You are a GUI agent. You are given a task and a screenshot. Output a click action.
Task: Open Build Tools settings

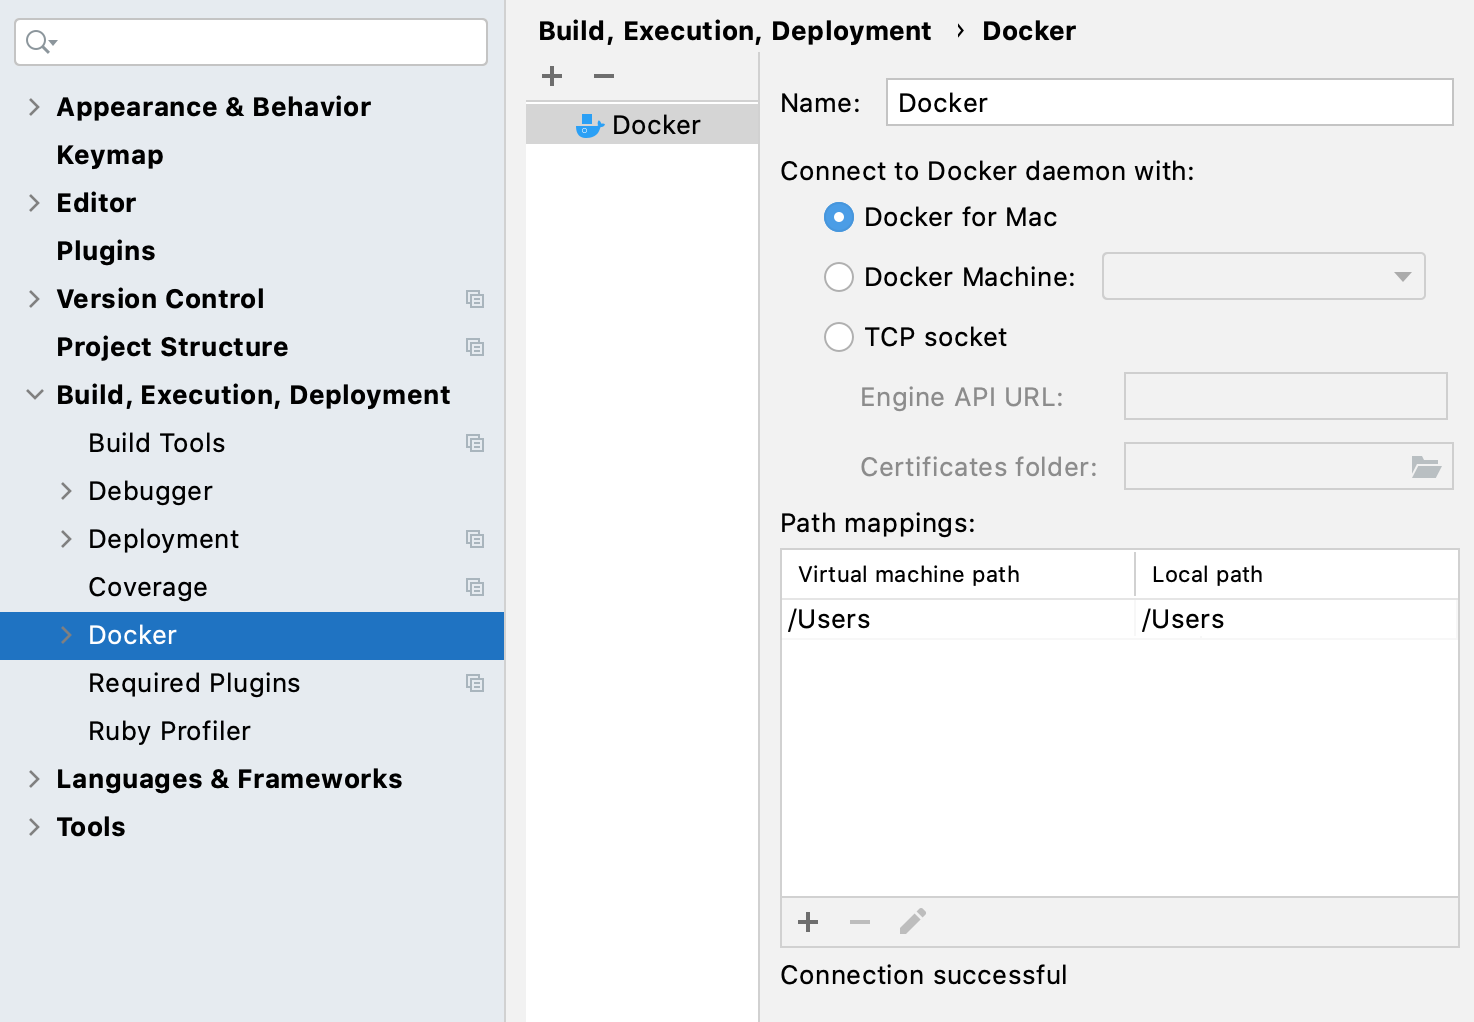tap(157, 443)
